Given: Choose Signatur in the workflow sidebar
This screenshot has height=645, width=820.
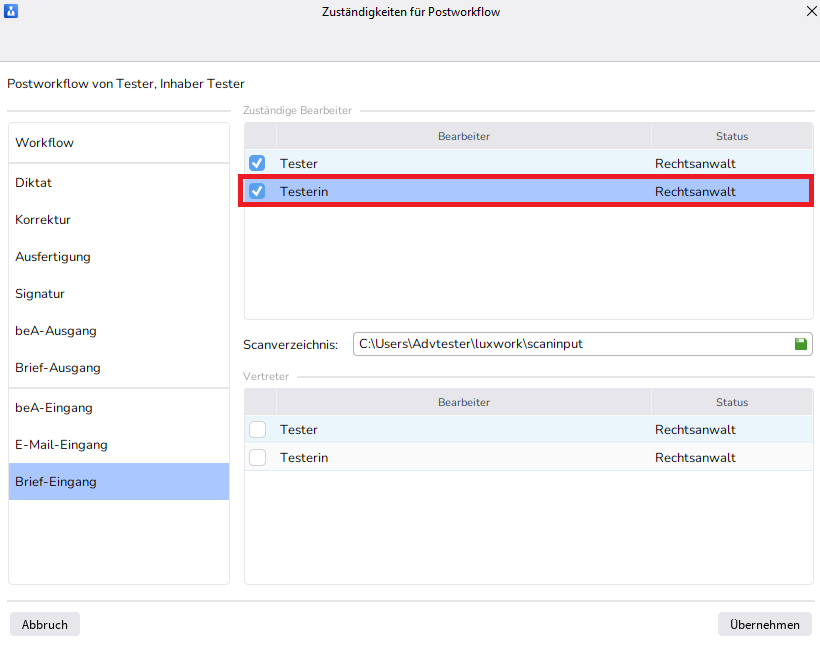Looking at the screenshot, I should [38, 294].
